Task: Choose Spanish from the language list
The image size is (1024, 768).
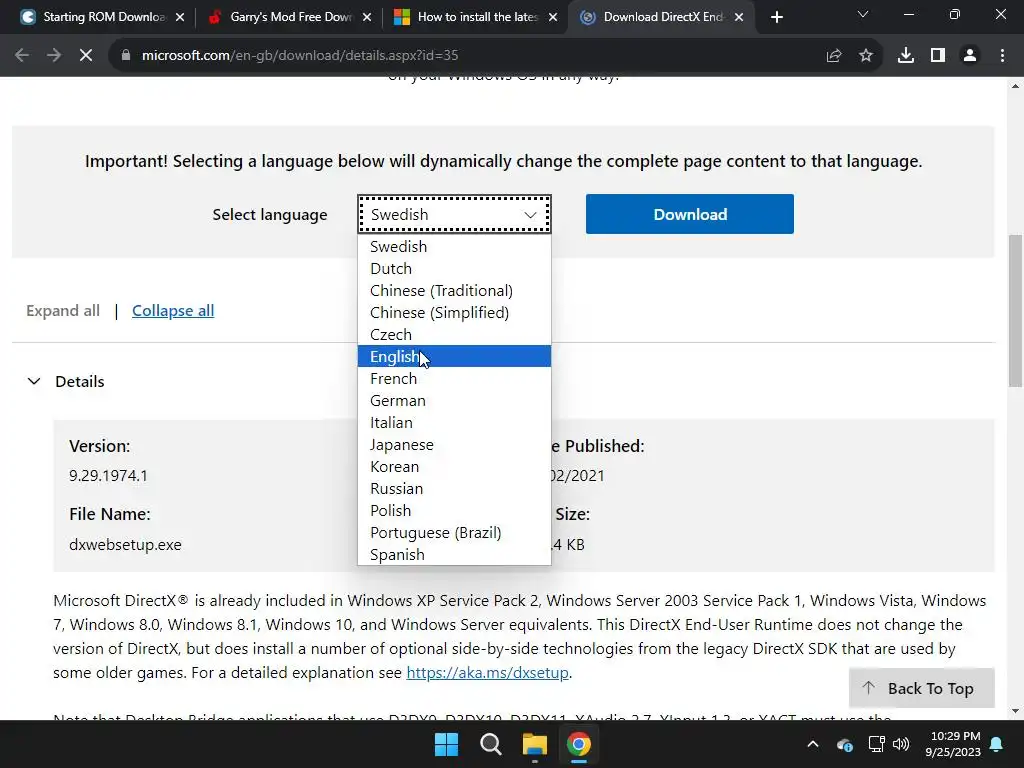Action: pyautogui.click(x=454, y=554)
